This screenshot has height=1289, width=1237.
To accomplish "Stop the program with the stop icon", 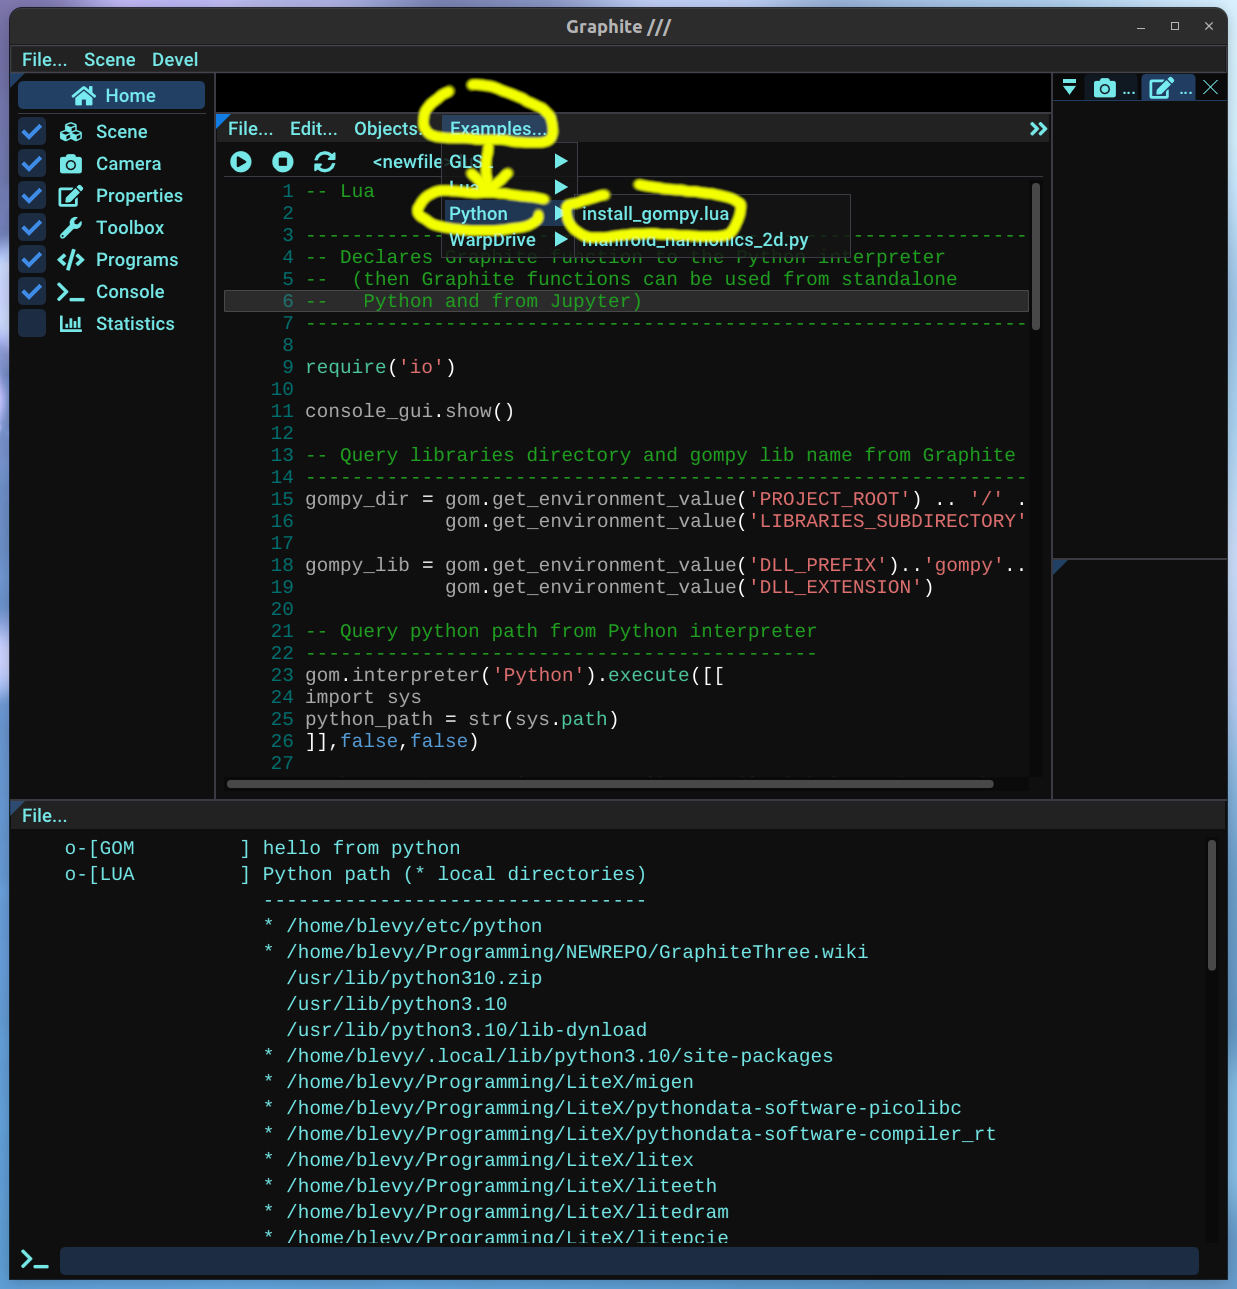I will click(283, 162).
